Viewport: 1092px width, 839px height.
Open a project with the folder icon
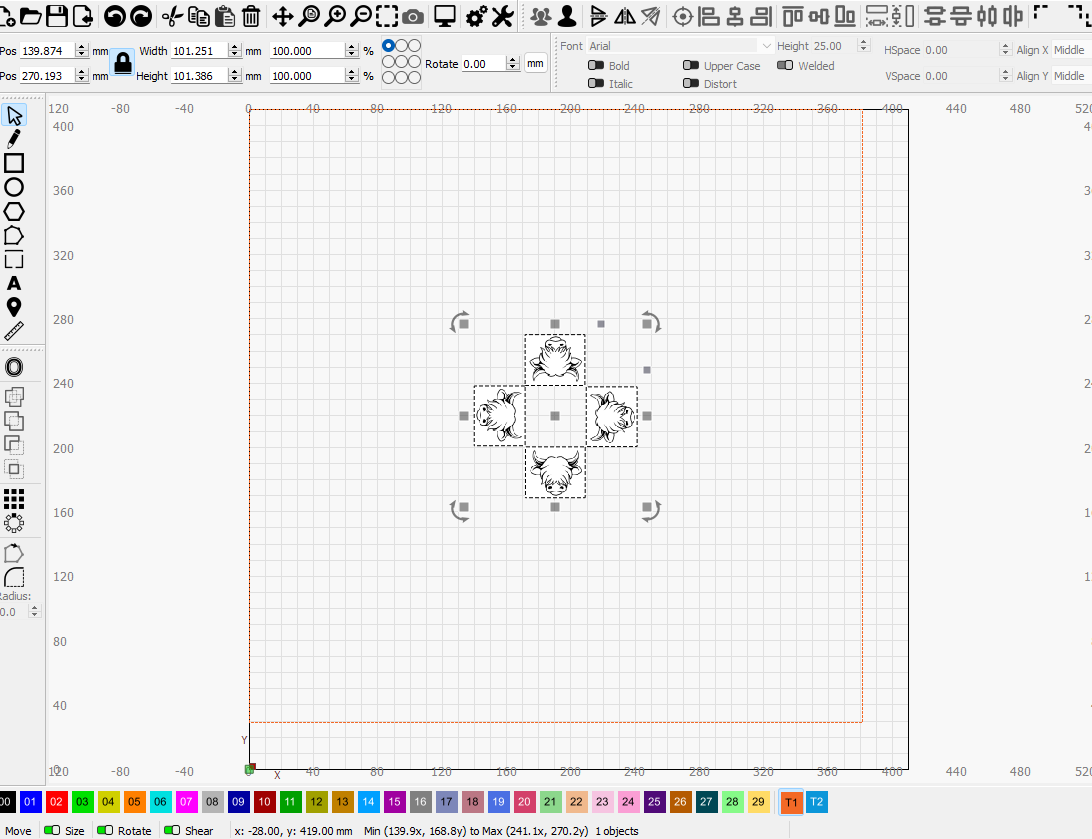click(30, 15)
